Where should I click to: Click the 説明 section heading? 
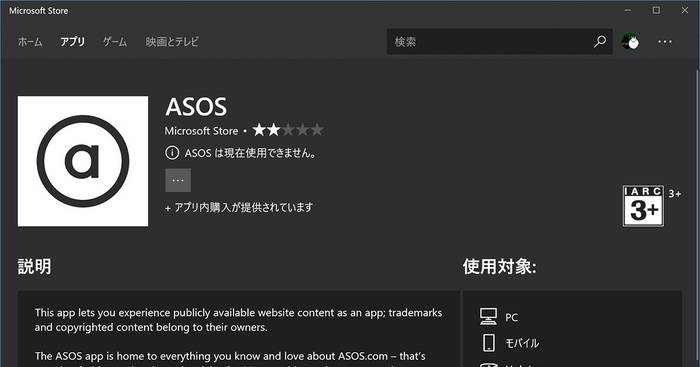pos(34,267)
